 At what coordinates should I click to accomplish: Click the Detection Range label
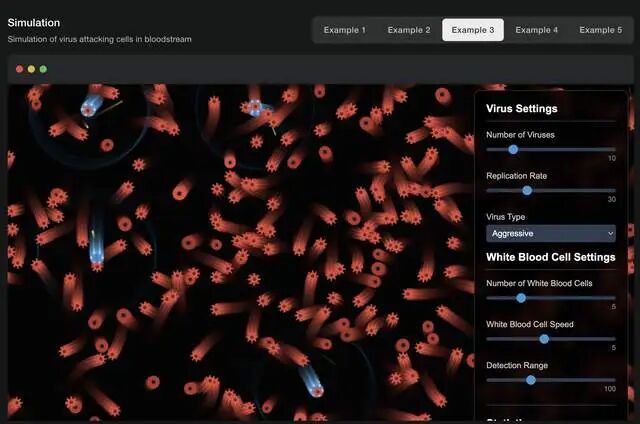(517, 365)
